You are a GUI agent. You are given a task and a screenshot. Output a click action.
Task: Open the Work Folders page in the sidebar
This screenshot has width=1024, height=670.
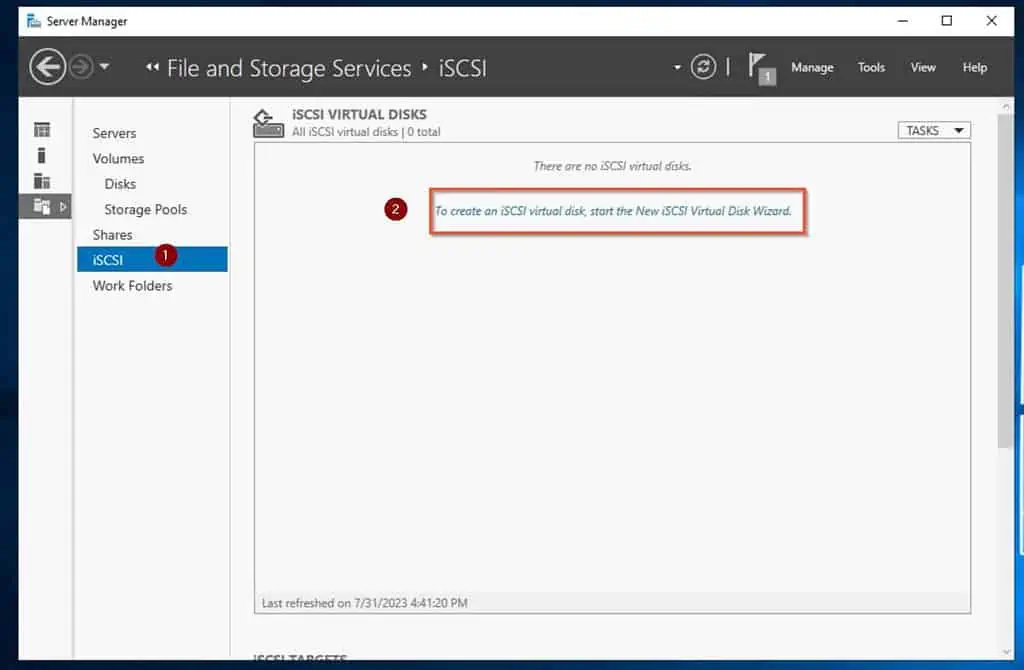tap(133, 286)
